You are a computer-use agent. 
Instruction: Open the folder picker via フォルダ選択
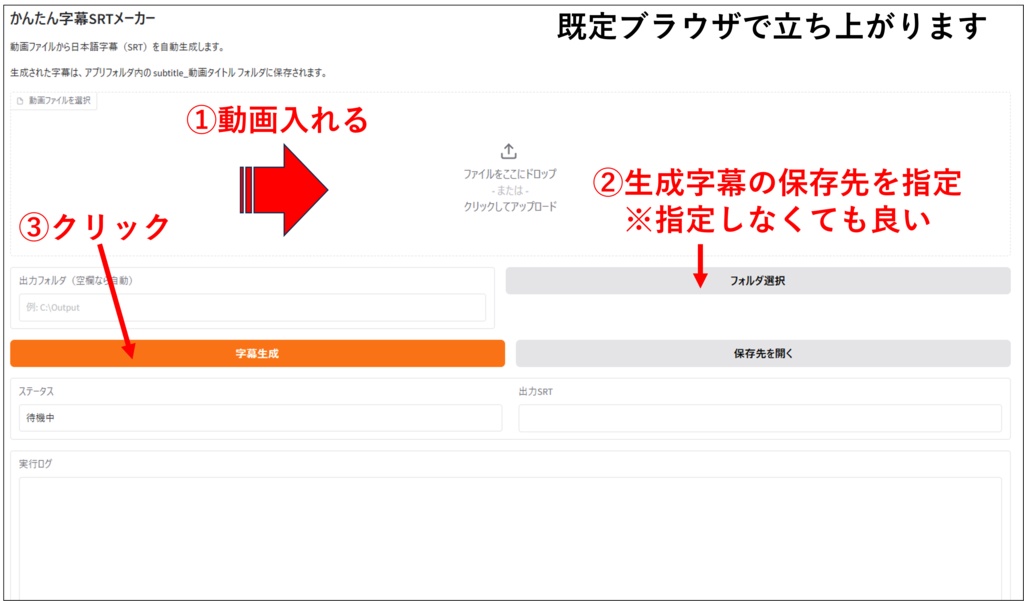coord(758,281)
